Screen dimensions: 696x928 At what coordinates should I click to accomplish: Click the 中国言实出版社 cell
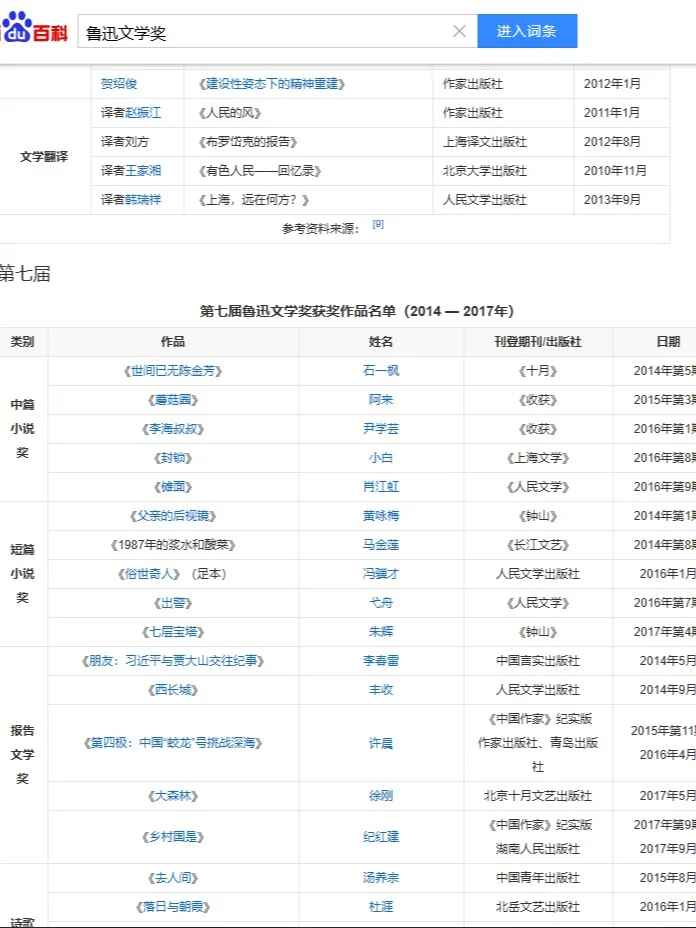click(x=538, y=661)
